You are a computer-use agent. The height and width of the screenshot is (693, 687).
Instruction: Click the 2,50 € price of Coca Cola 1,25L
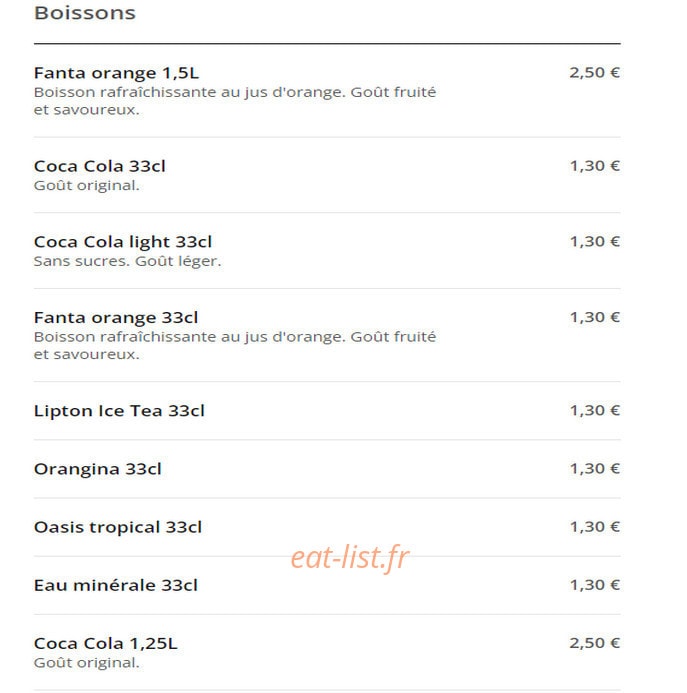pos(595,643)
